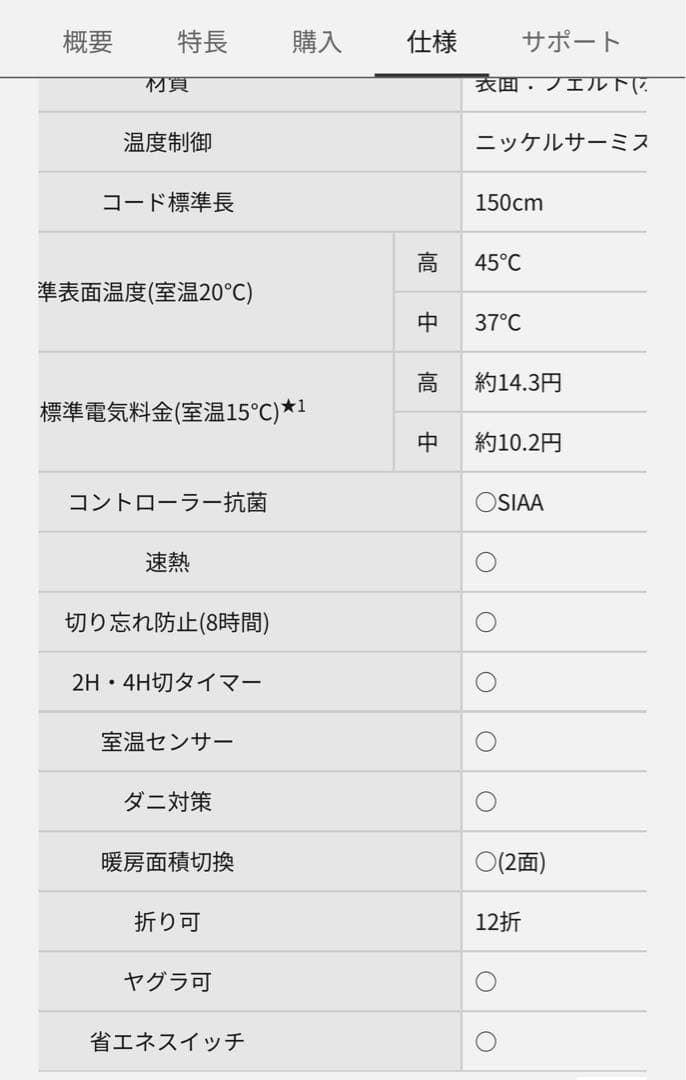Screen dimensions: 686x1080
Task: Toggle the 省エネスイッチ circle mark
Action: click(486, 1042)
